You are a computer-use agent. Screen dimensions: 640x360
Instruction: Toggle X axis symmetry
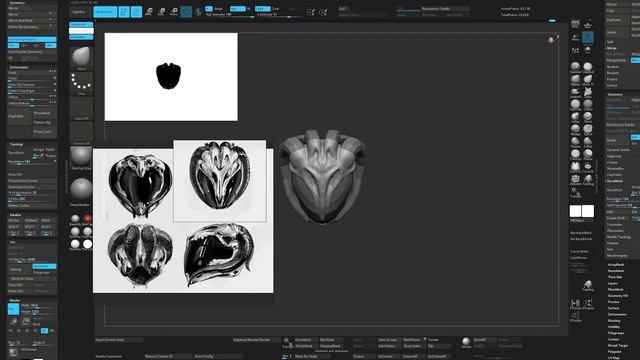(x=13, y=45)
